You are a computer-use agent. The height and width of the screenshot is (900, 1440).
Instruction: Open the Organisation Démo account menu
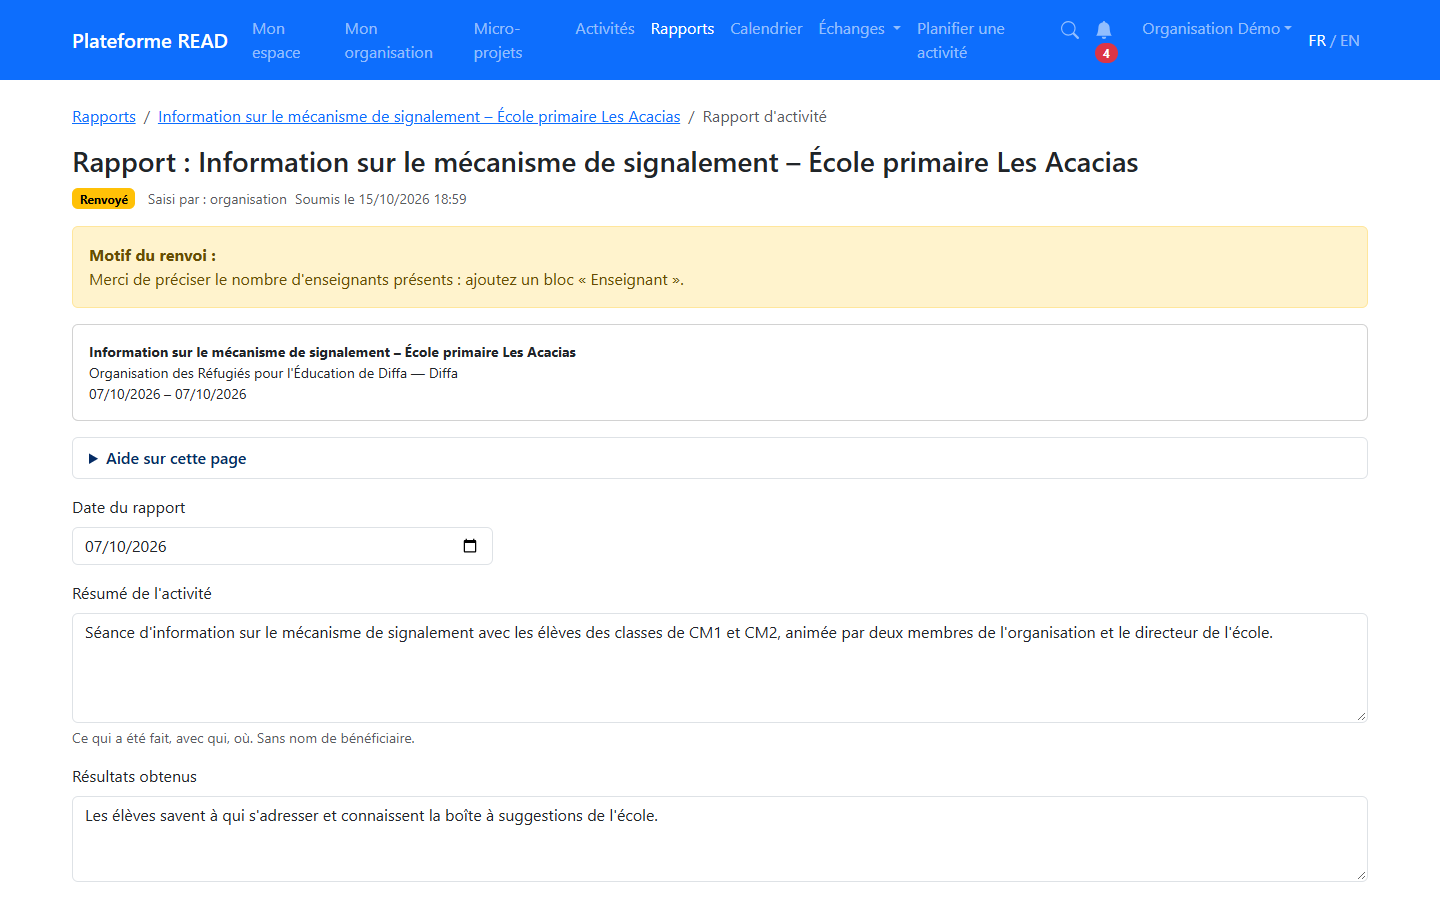click(x=1217, y=29)
